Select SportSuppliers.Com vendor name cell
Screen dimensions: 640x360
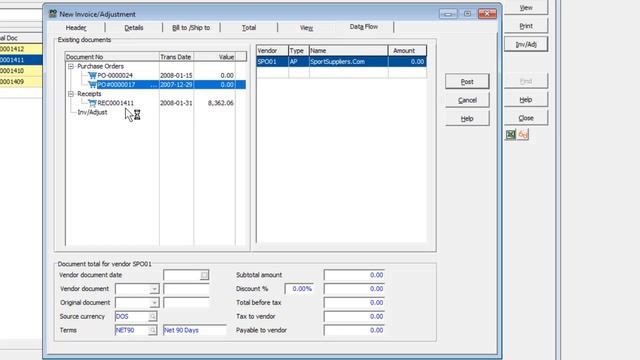(349, 62)
